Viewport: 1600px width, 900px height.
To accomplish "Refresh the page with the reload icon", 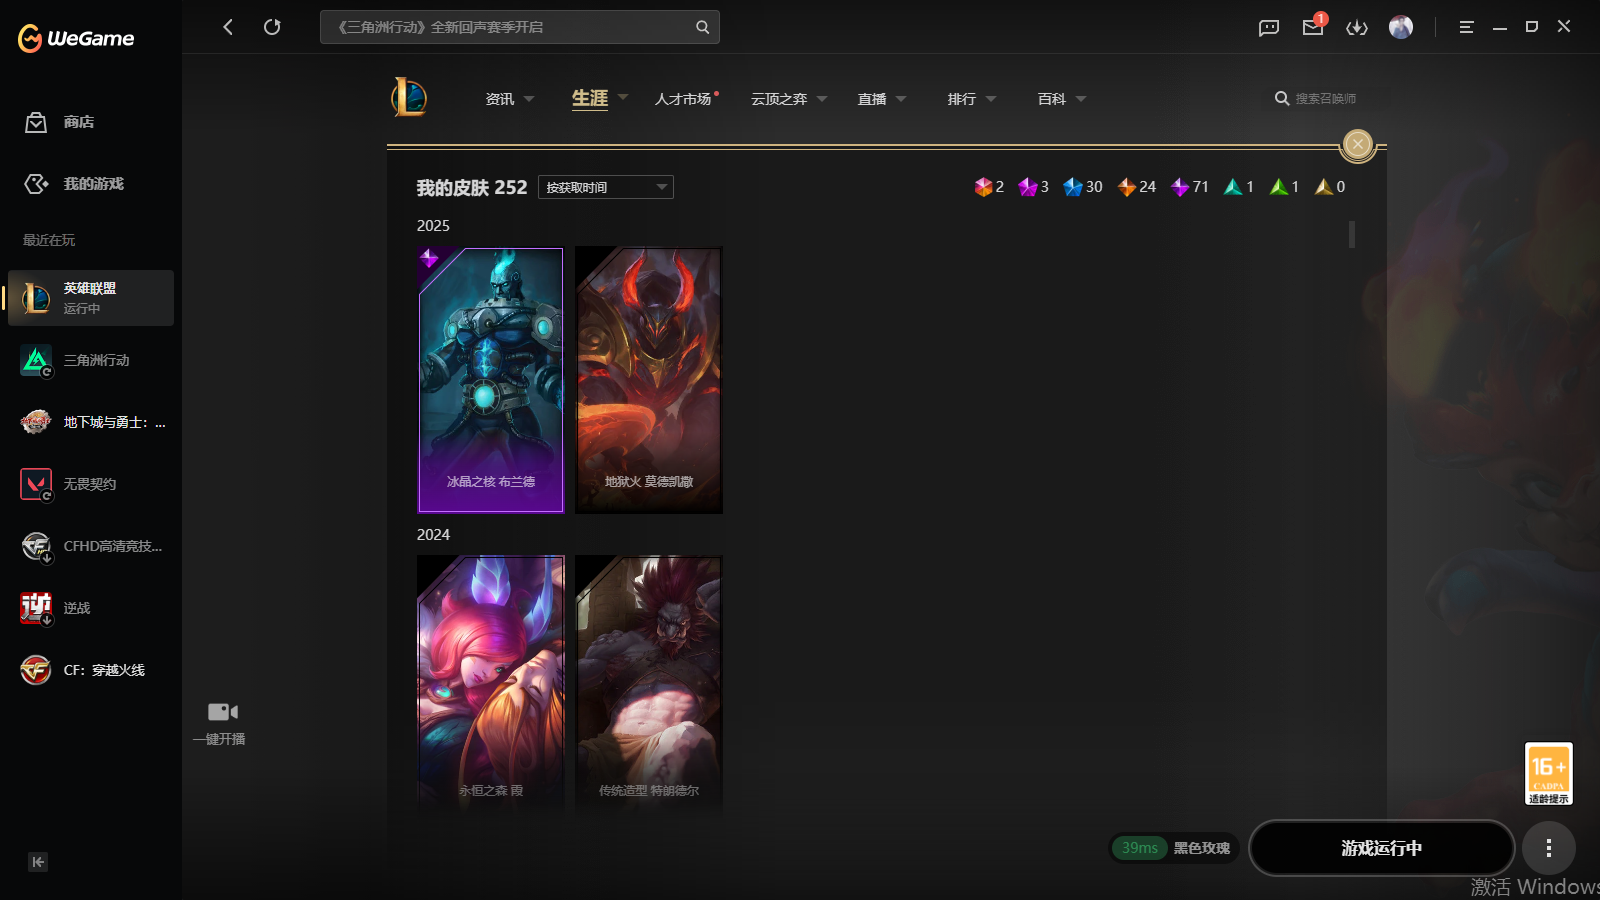I will tap(272, 27).
